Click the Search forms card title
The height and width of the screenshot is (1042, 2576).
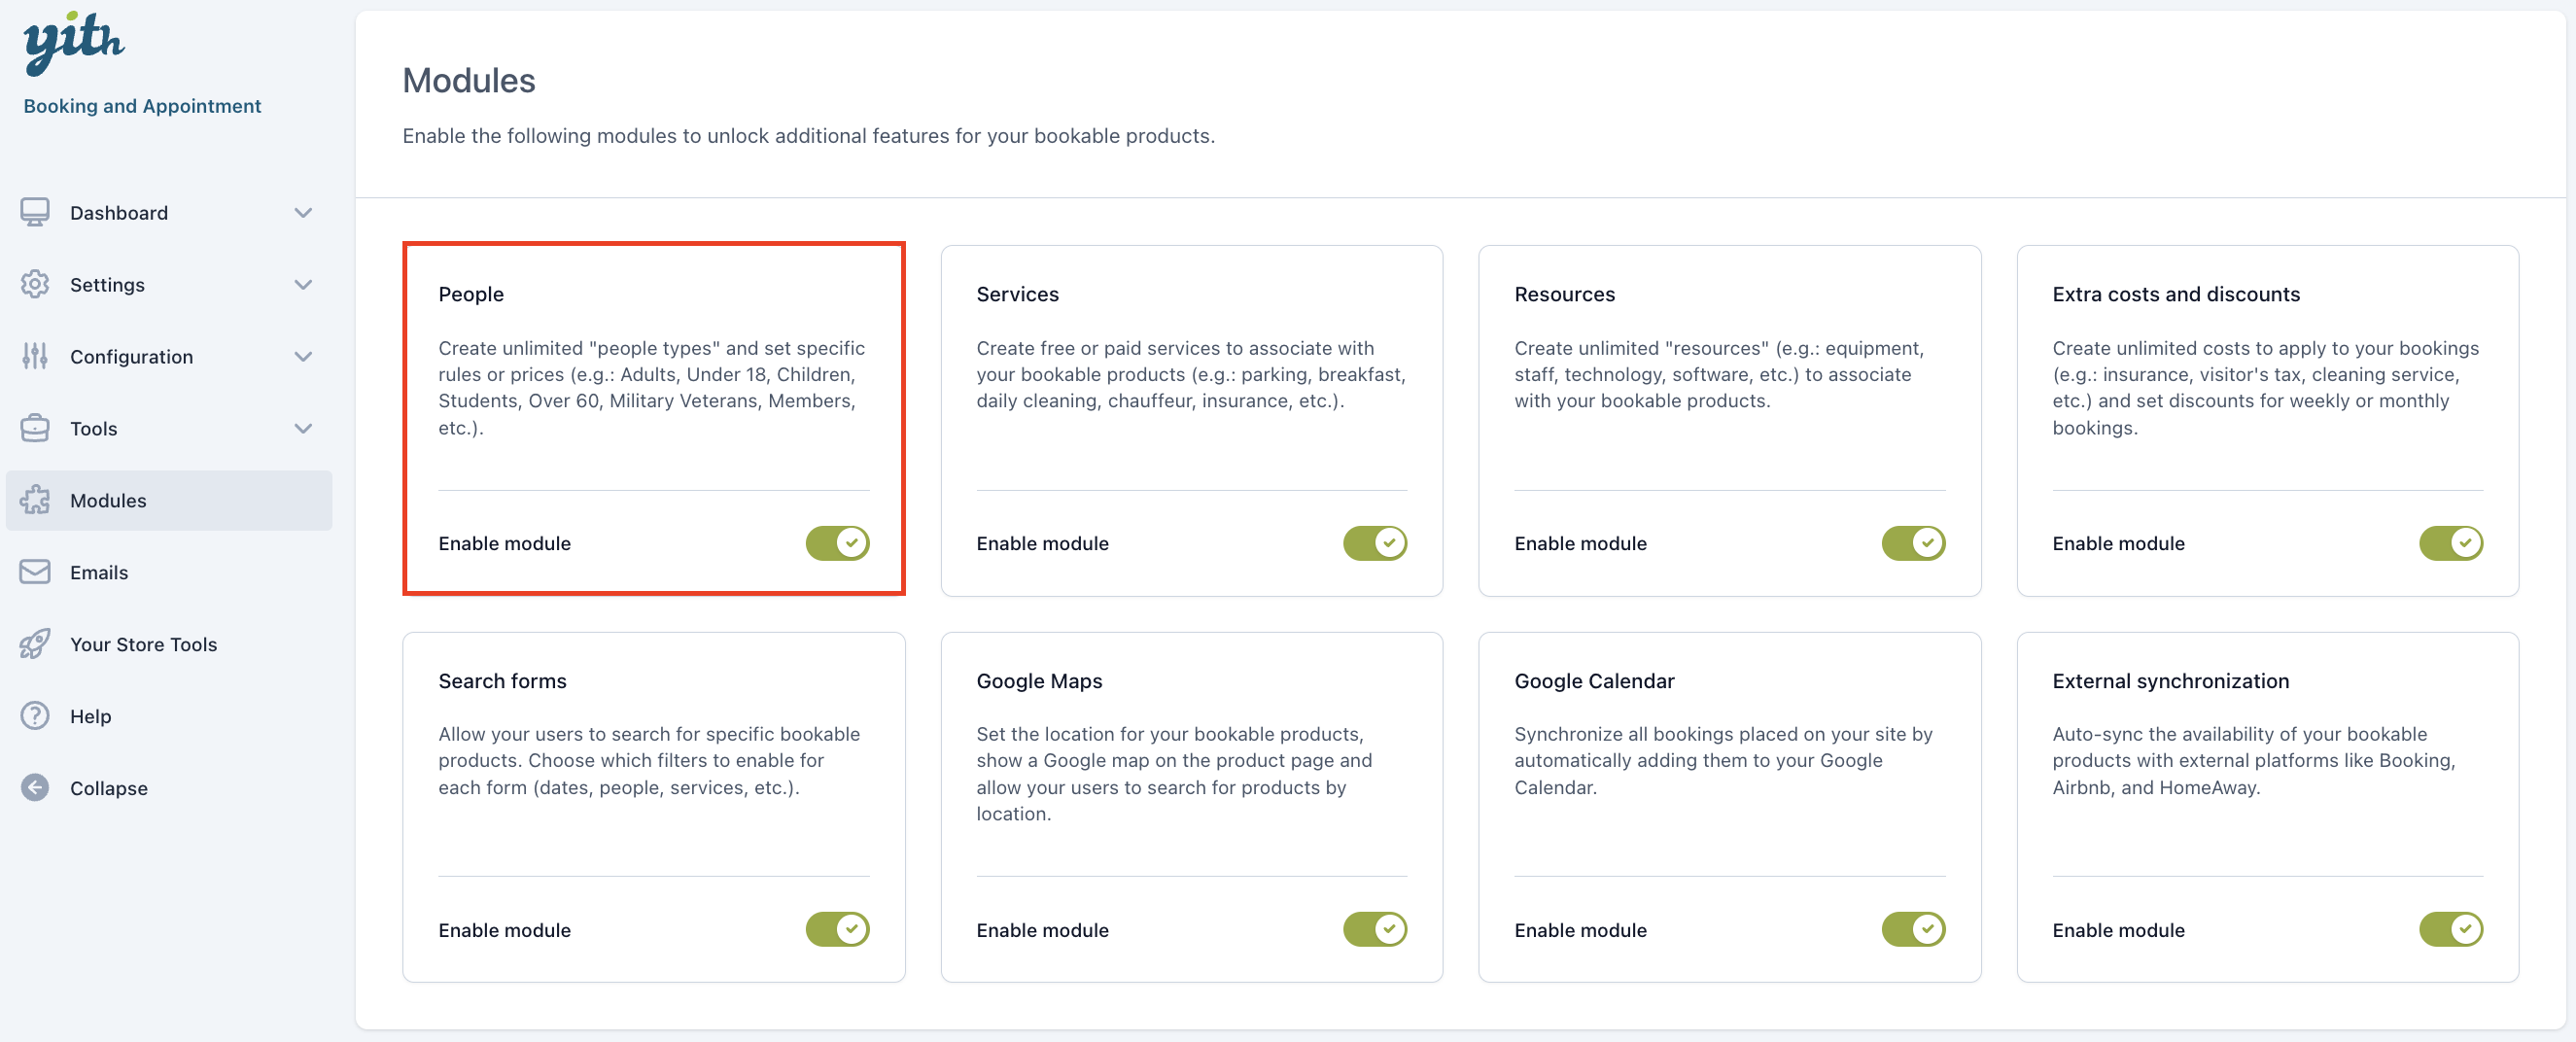502,681
